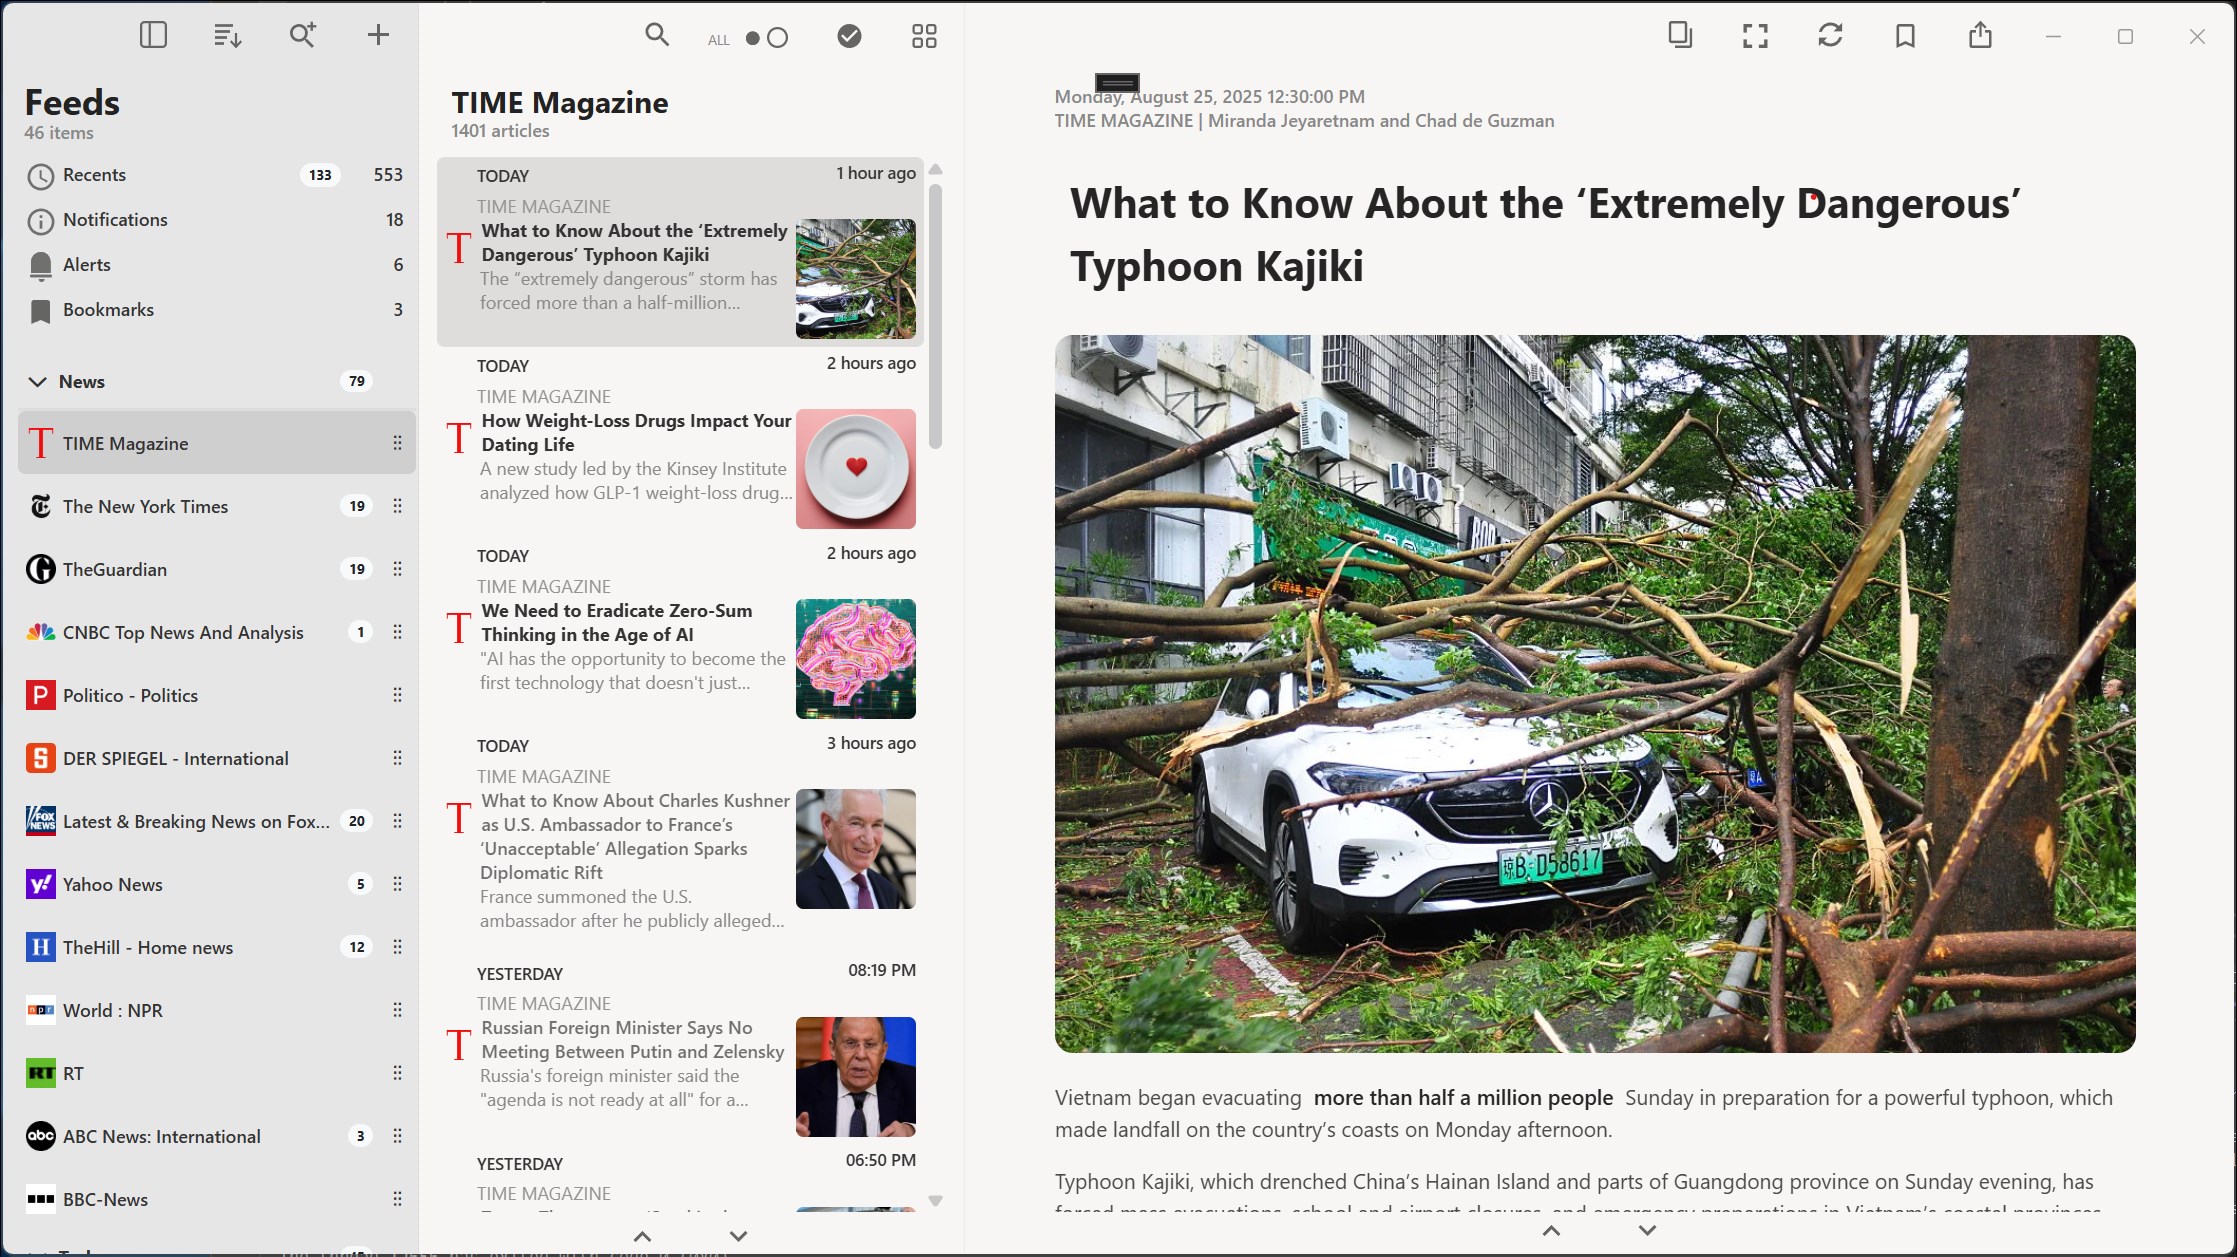This screenshot has height=1257, width=2237.
Task: Go to next article list page chevron
Action: 738,1237
